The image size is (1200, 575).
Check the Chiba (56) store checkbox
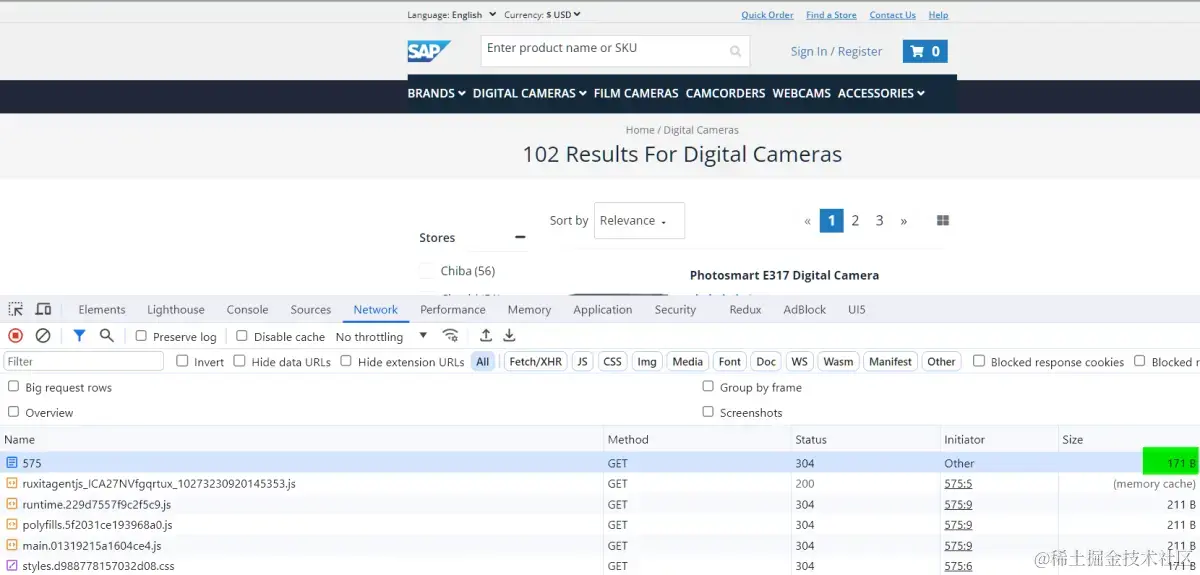427,271
